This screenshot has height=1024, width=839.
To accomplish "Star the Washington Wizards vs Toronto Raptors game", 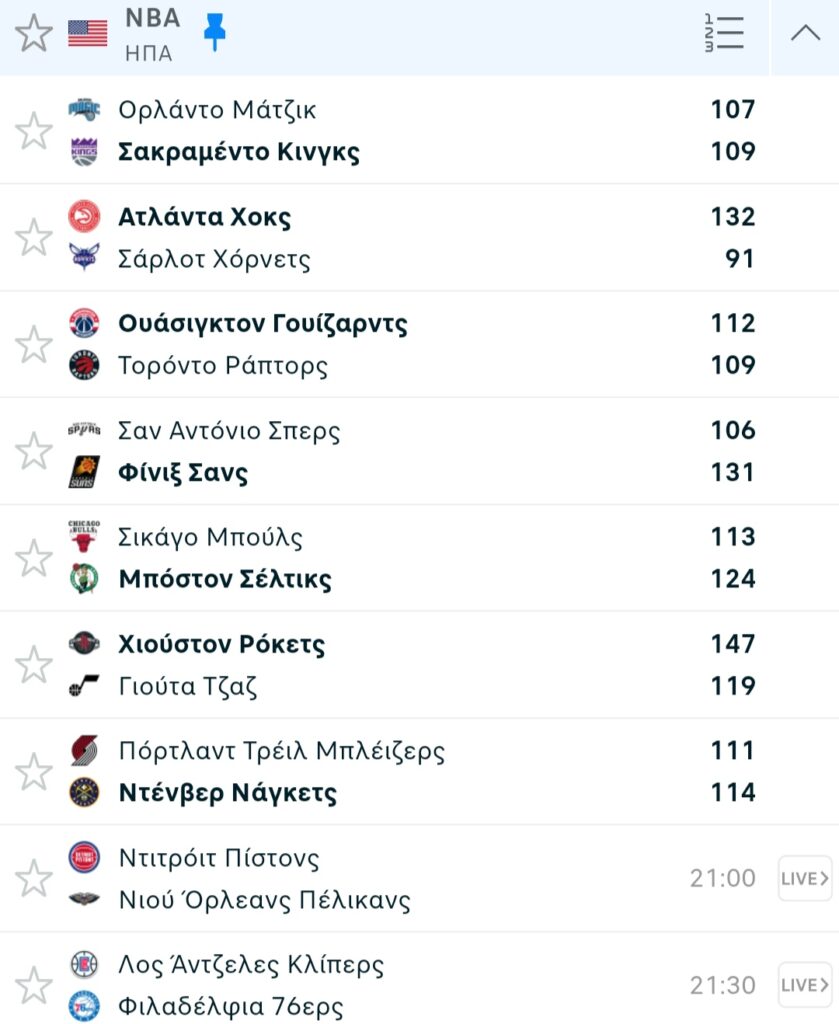I will (33, 344).
